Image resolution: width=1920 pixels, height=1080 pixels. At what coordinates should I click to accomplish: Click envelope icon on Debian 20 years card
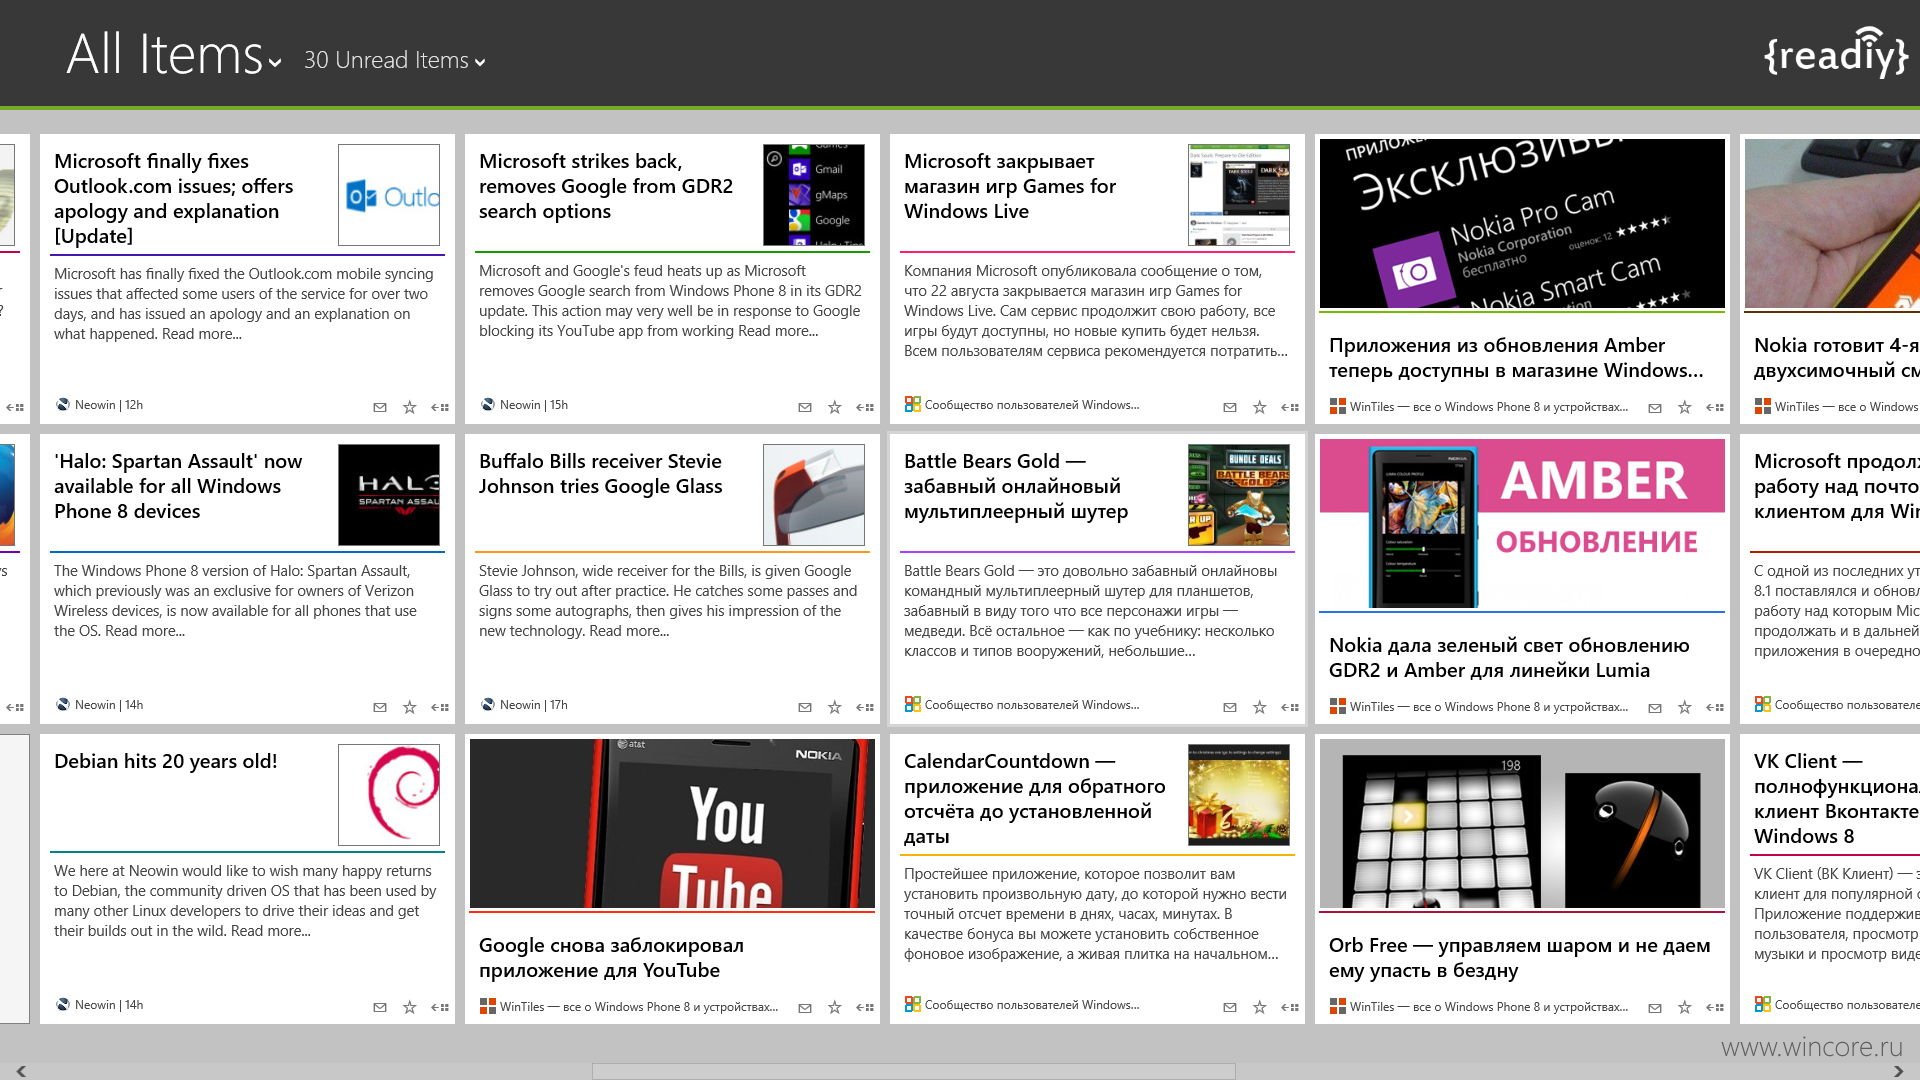pyautogui.click(x=380, y=1007)
